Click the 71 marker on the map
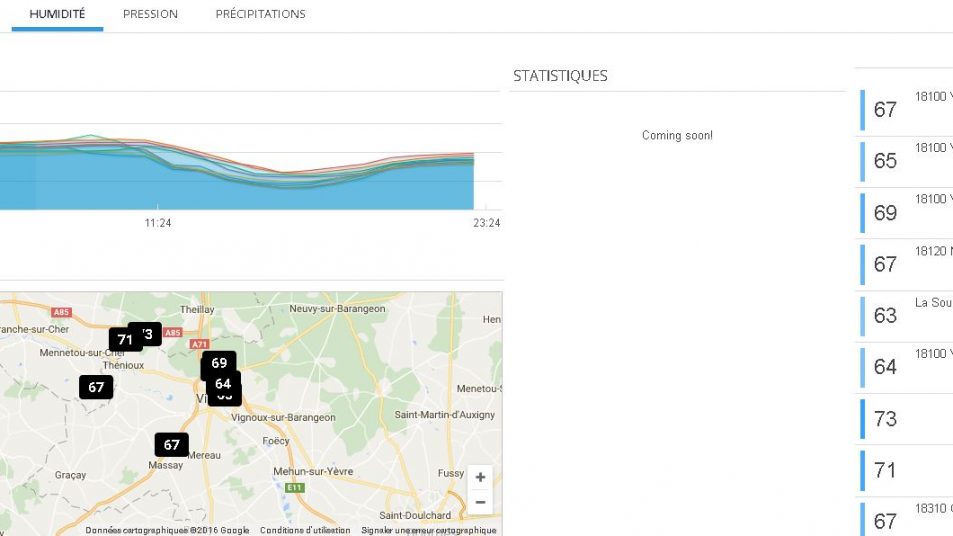The image size is (953, 536). click(x=124, y=340)
